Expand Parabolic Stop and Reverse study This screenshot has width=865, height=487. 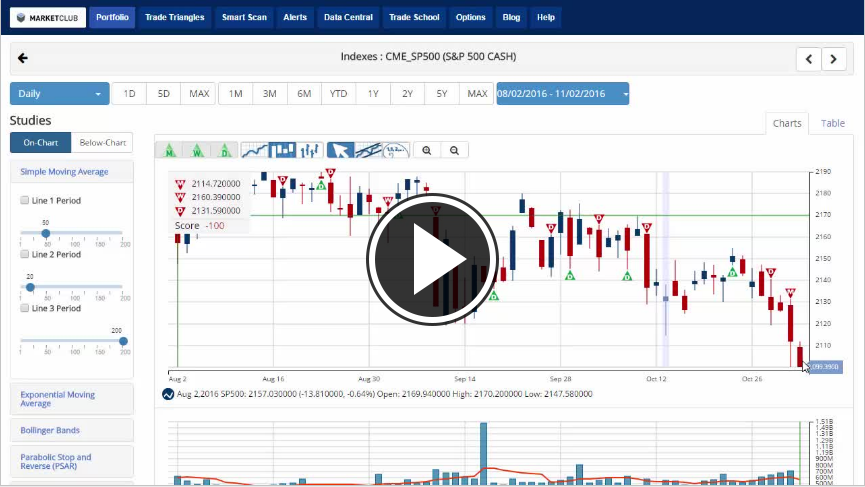(72, 462)
